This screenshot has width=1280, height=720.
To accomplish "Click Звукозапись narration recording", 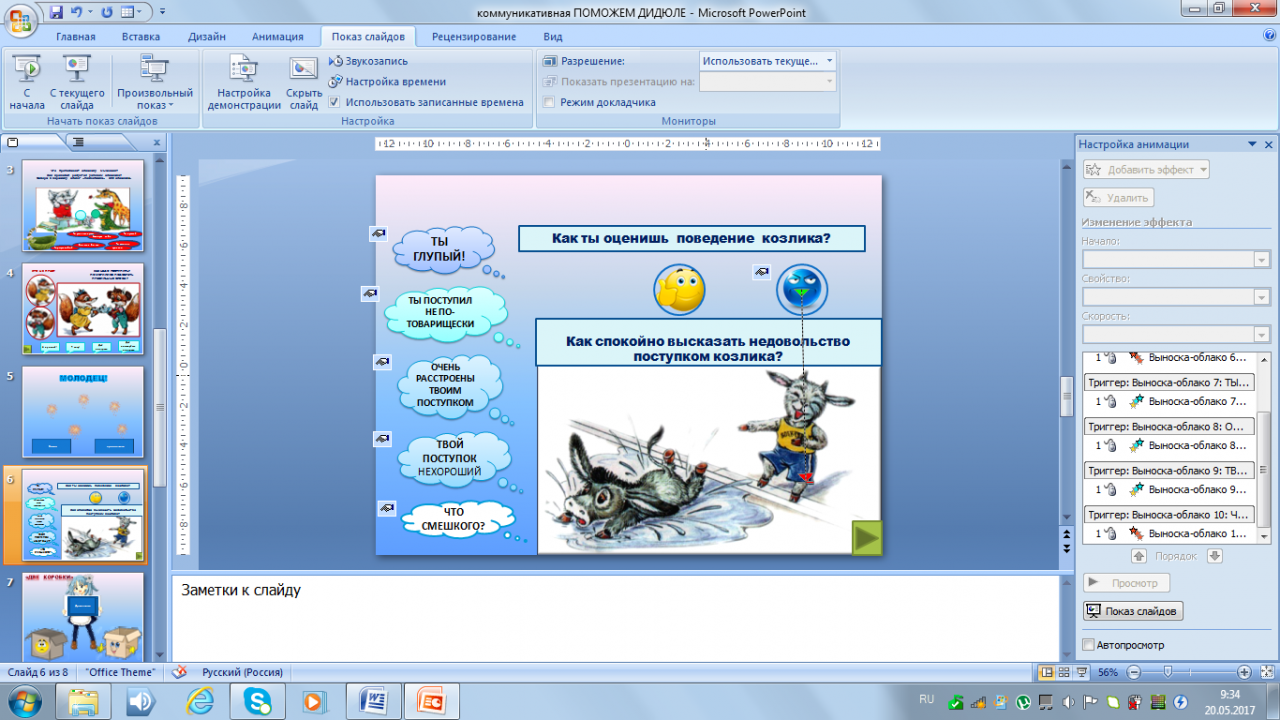I will tap(368, 61).
